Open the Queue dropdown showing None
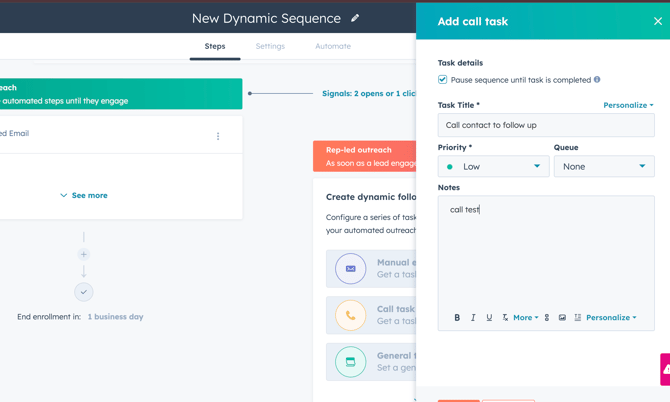This screenshot has width=670, height=402. (603, 167)
